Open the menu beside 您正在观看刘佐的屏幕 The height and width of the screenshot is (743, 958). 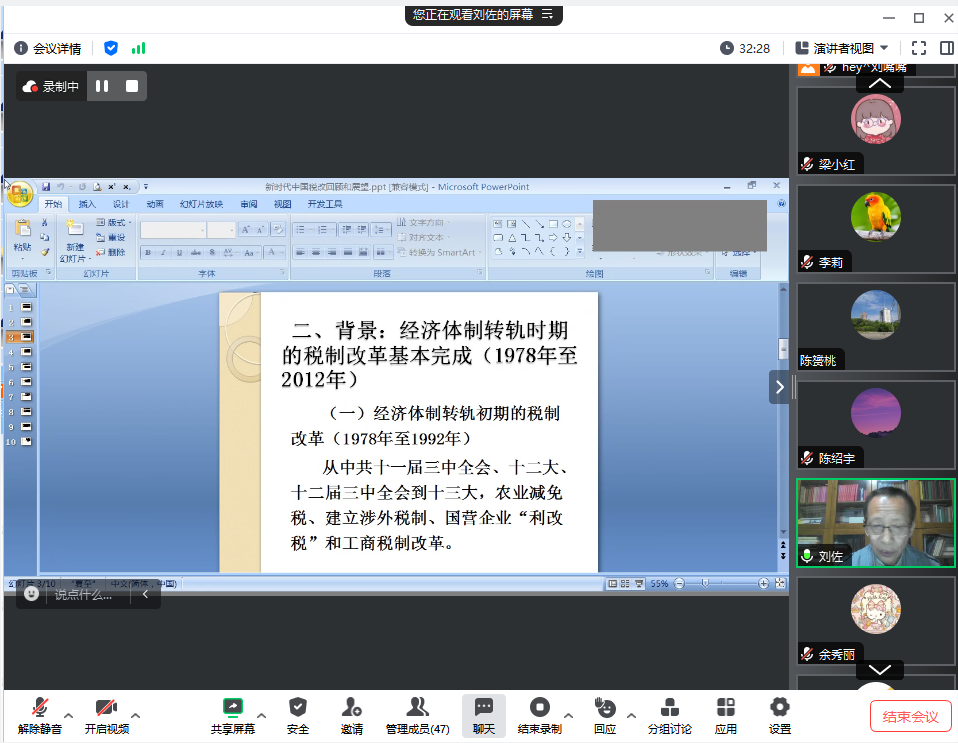pyautogui.click(x=547, y=15)
